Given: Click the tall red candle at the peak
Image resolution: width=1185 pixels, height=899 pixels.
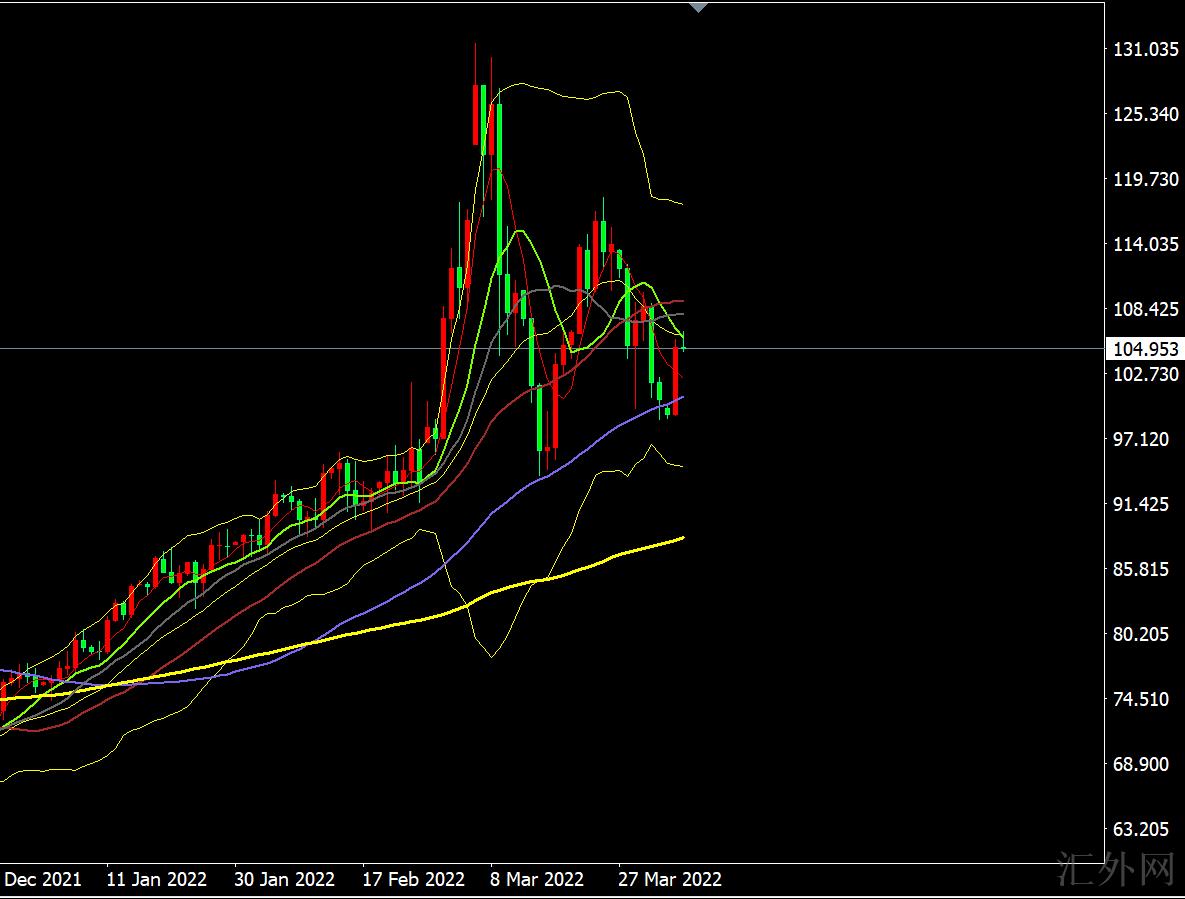Looking at the screenshot, I should [475, 115].
